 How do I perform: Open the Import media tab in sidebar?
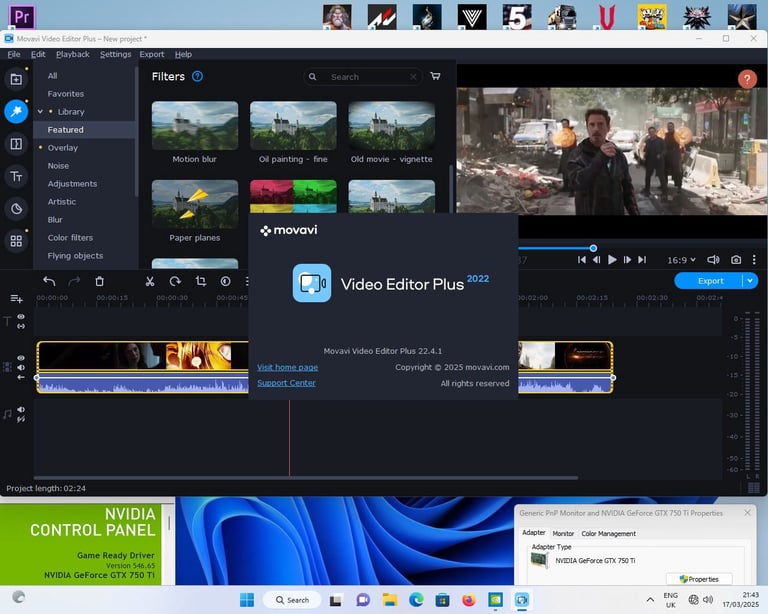pos(16,79)
